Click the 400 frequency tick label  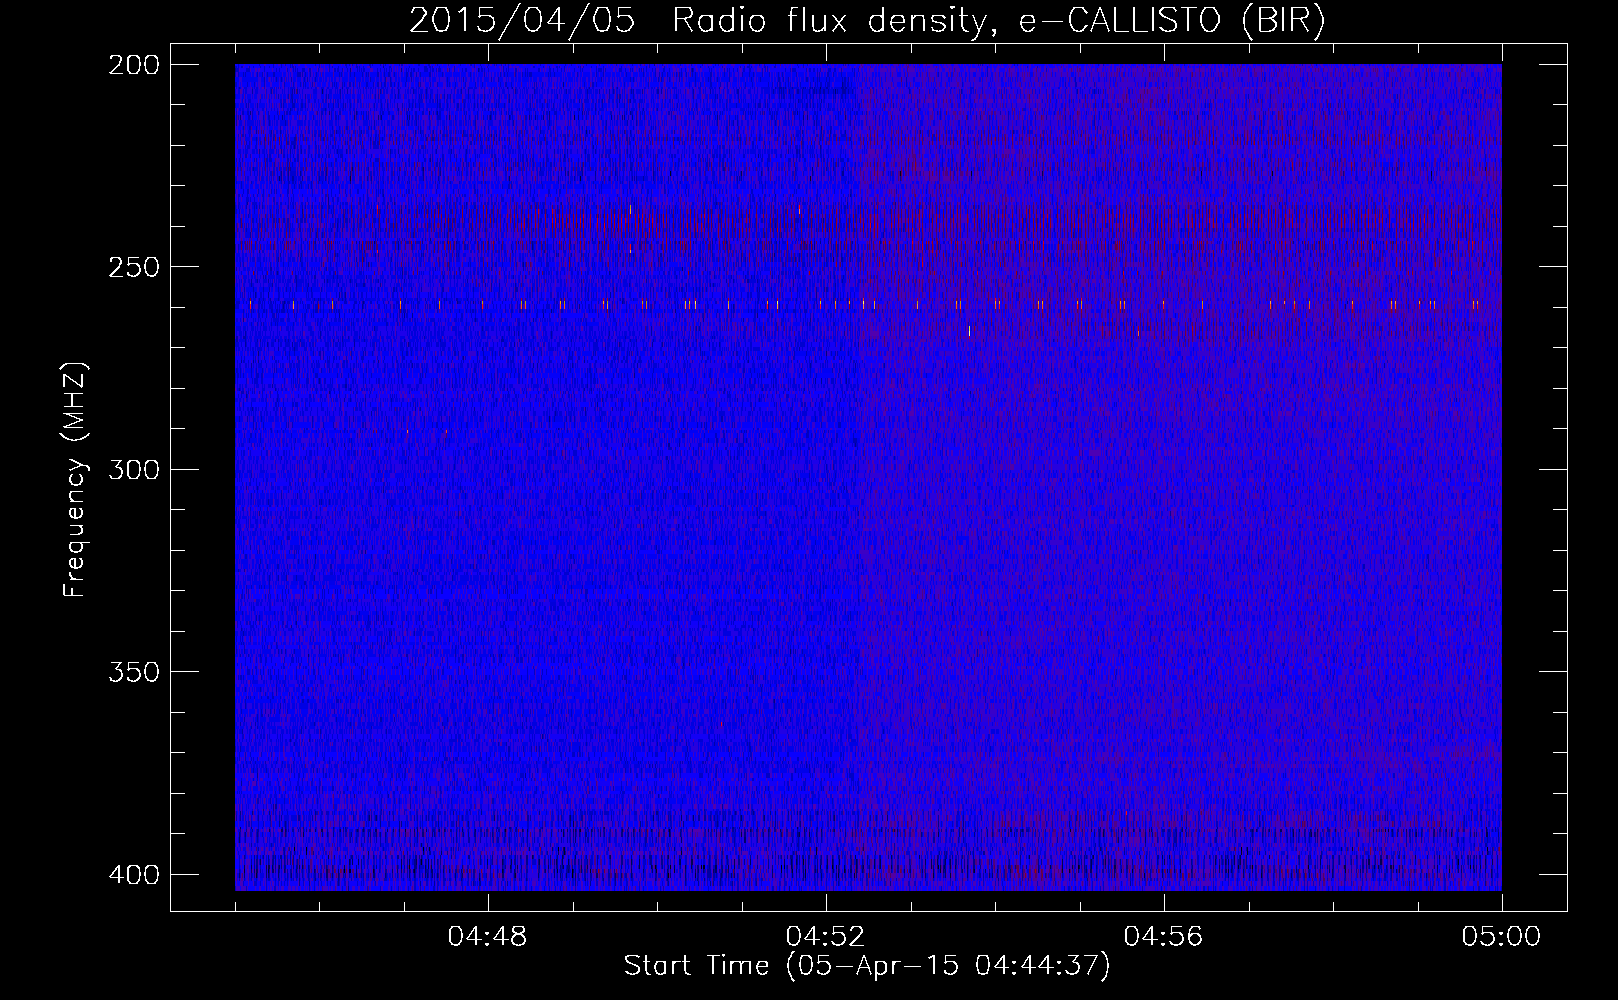pyautogui.click(x=133, y=874)
